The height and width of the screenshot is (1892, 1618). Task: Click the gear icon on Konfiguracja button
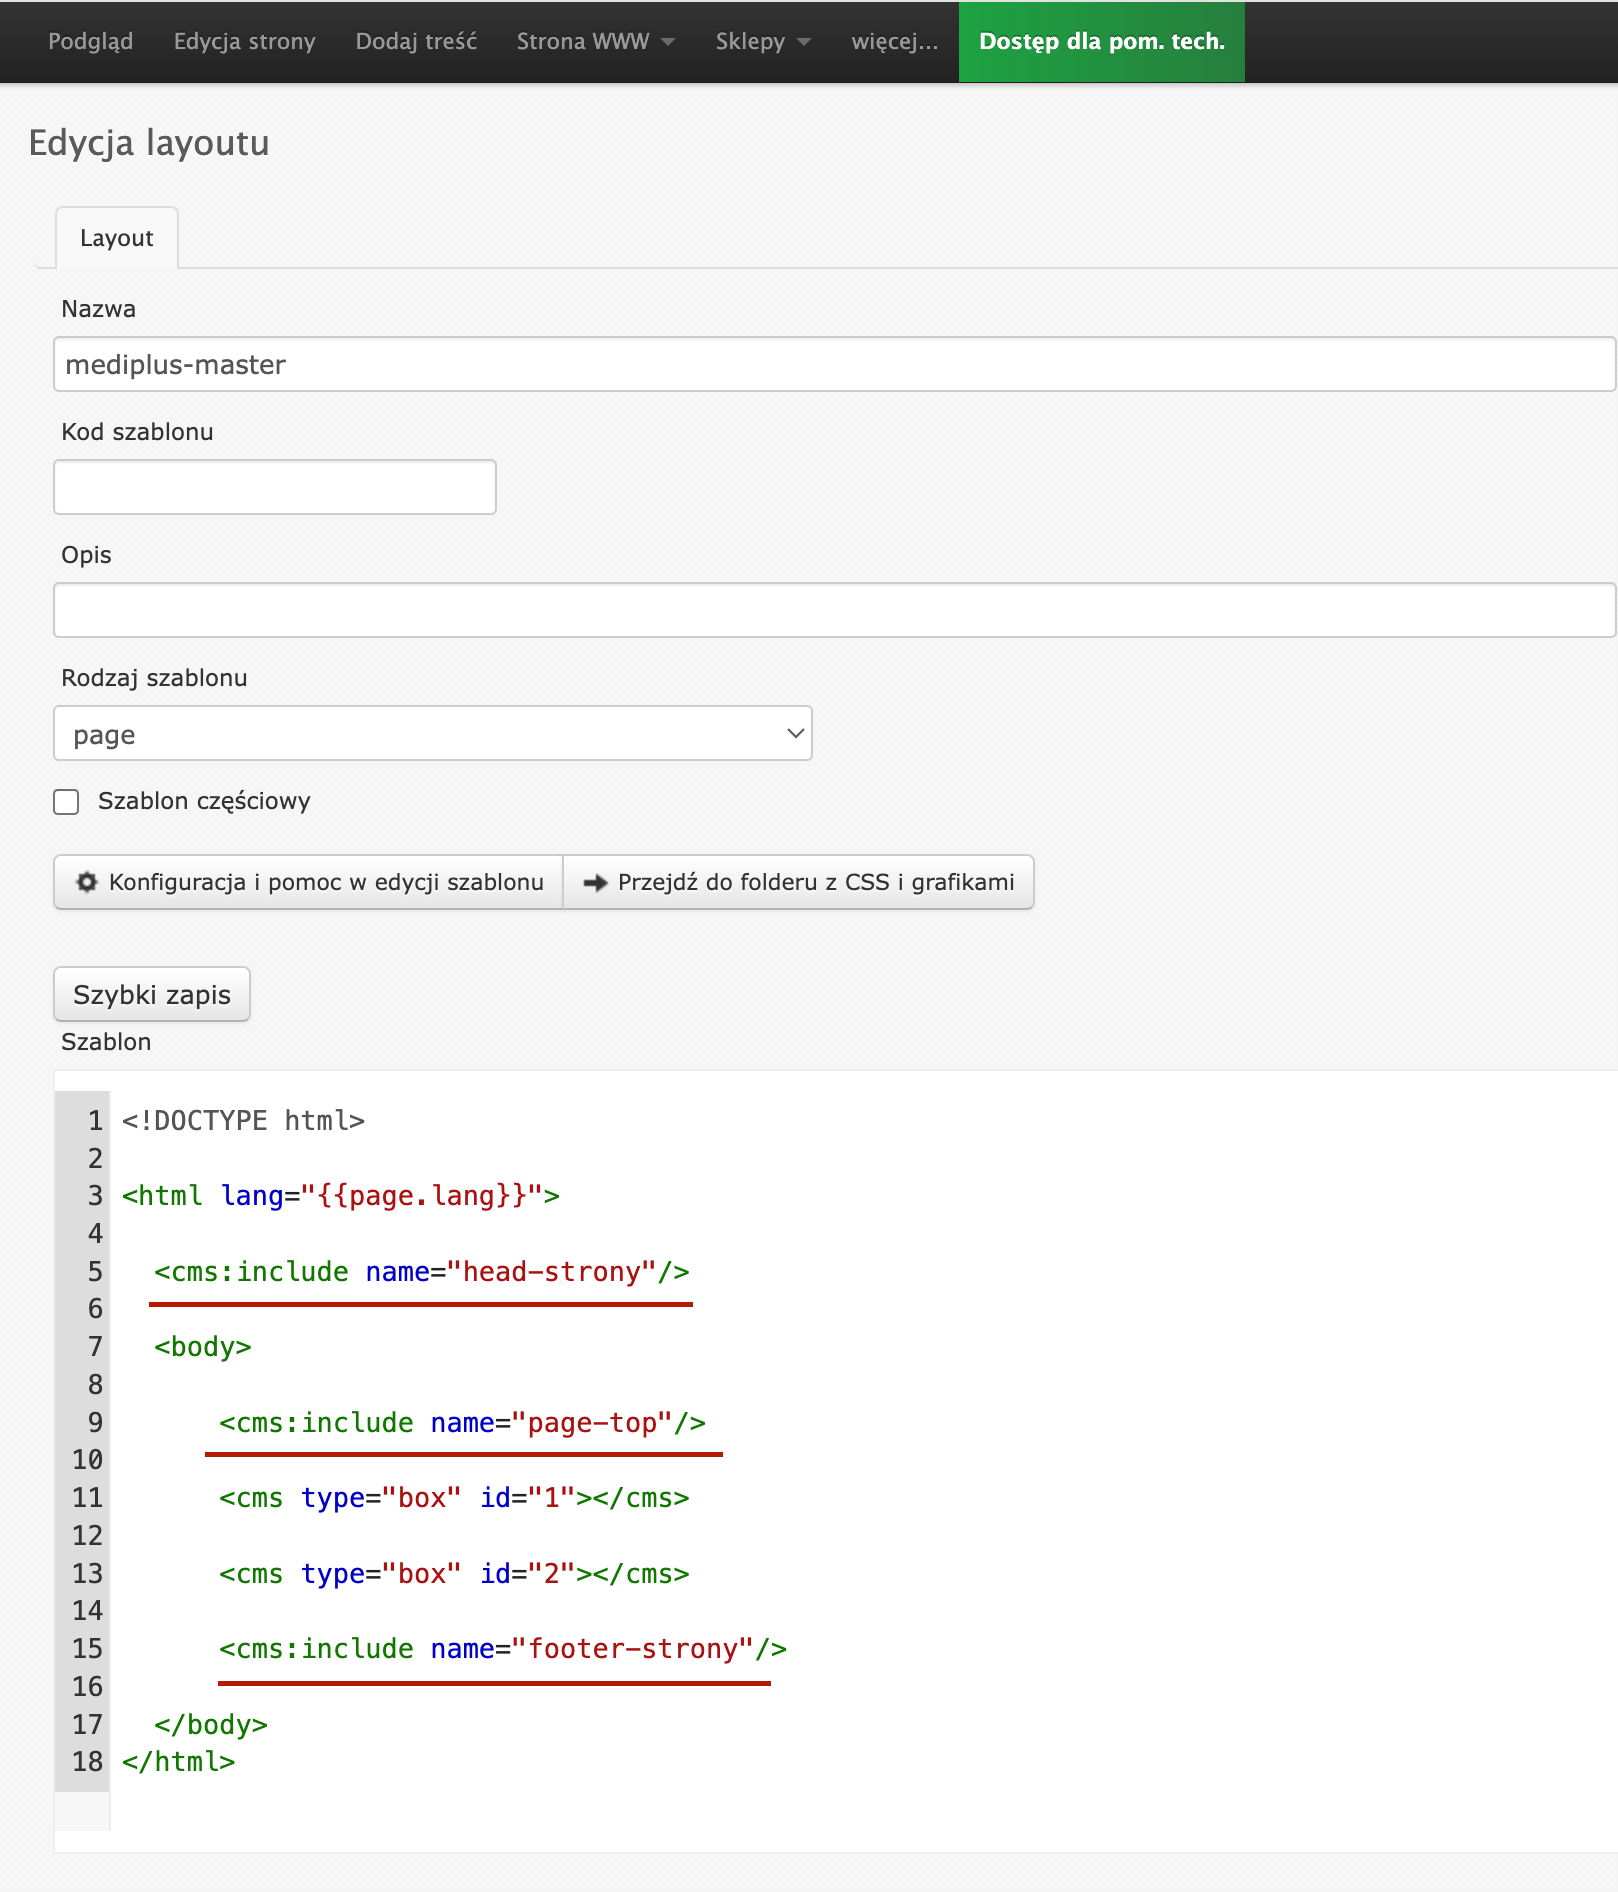[87, 882]
